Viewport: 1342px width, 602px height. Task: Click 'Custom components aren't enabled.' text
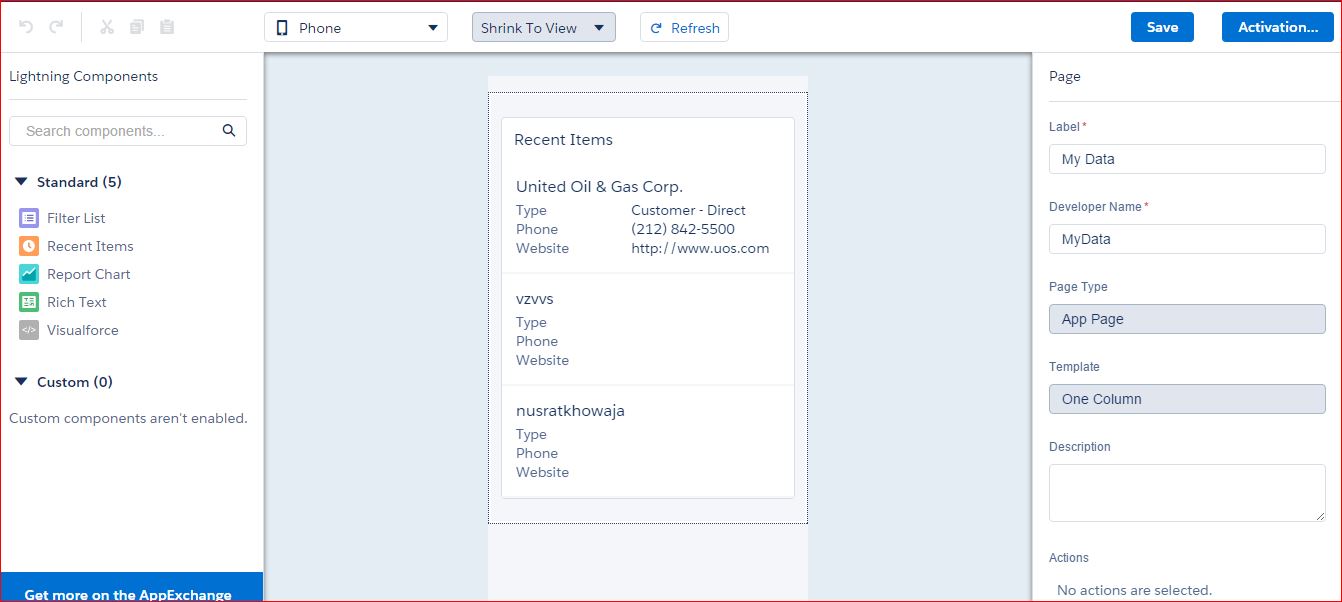(x=128, y=418)
